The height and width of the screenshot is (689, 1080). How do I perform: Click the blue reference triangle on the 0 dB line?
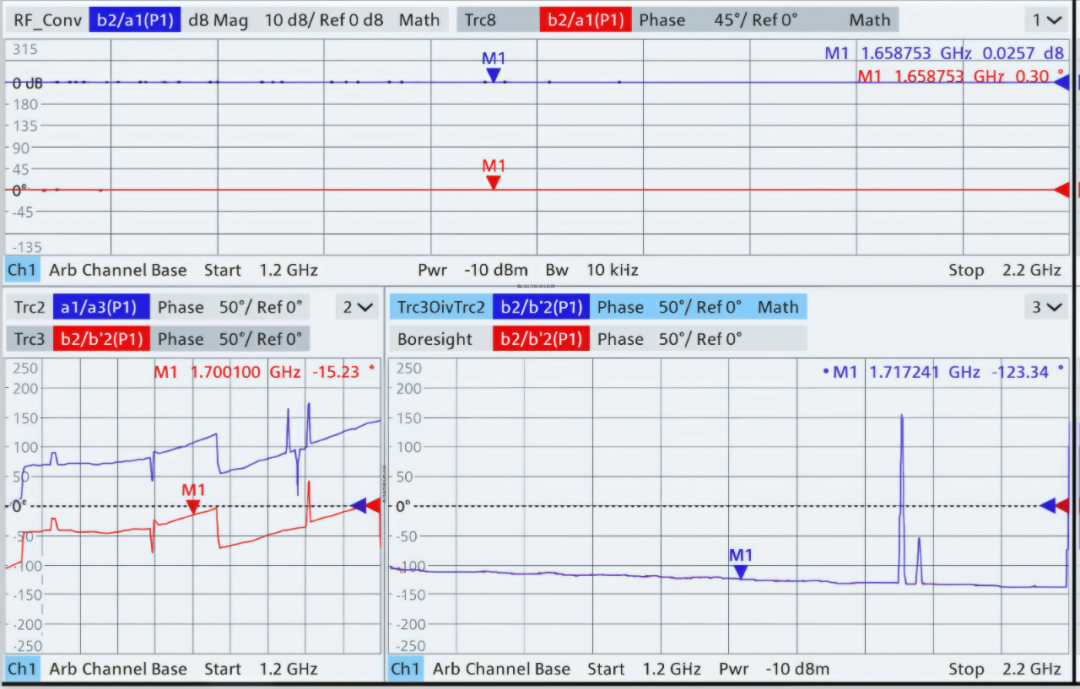point(1062,83)
